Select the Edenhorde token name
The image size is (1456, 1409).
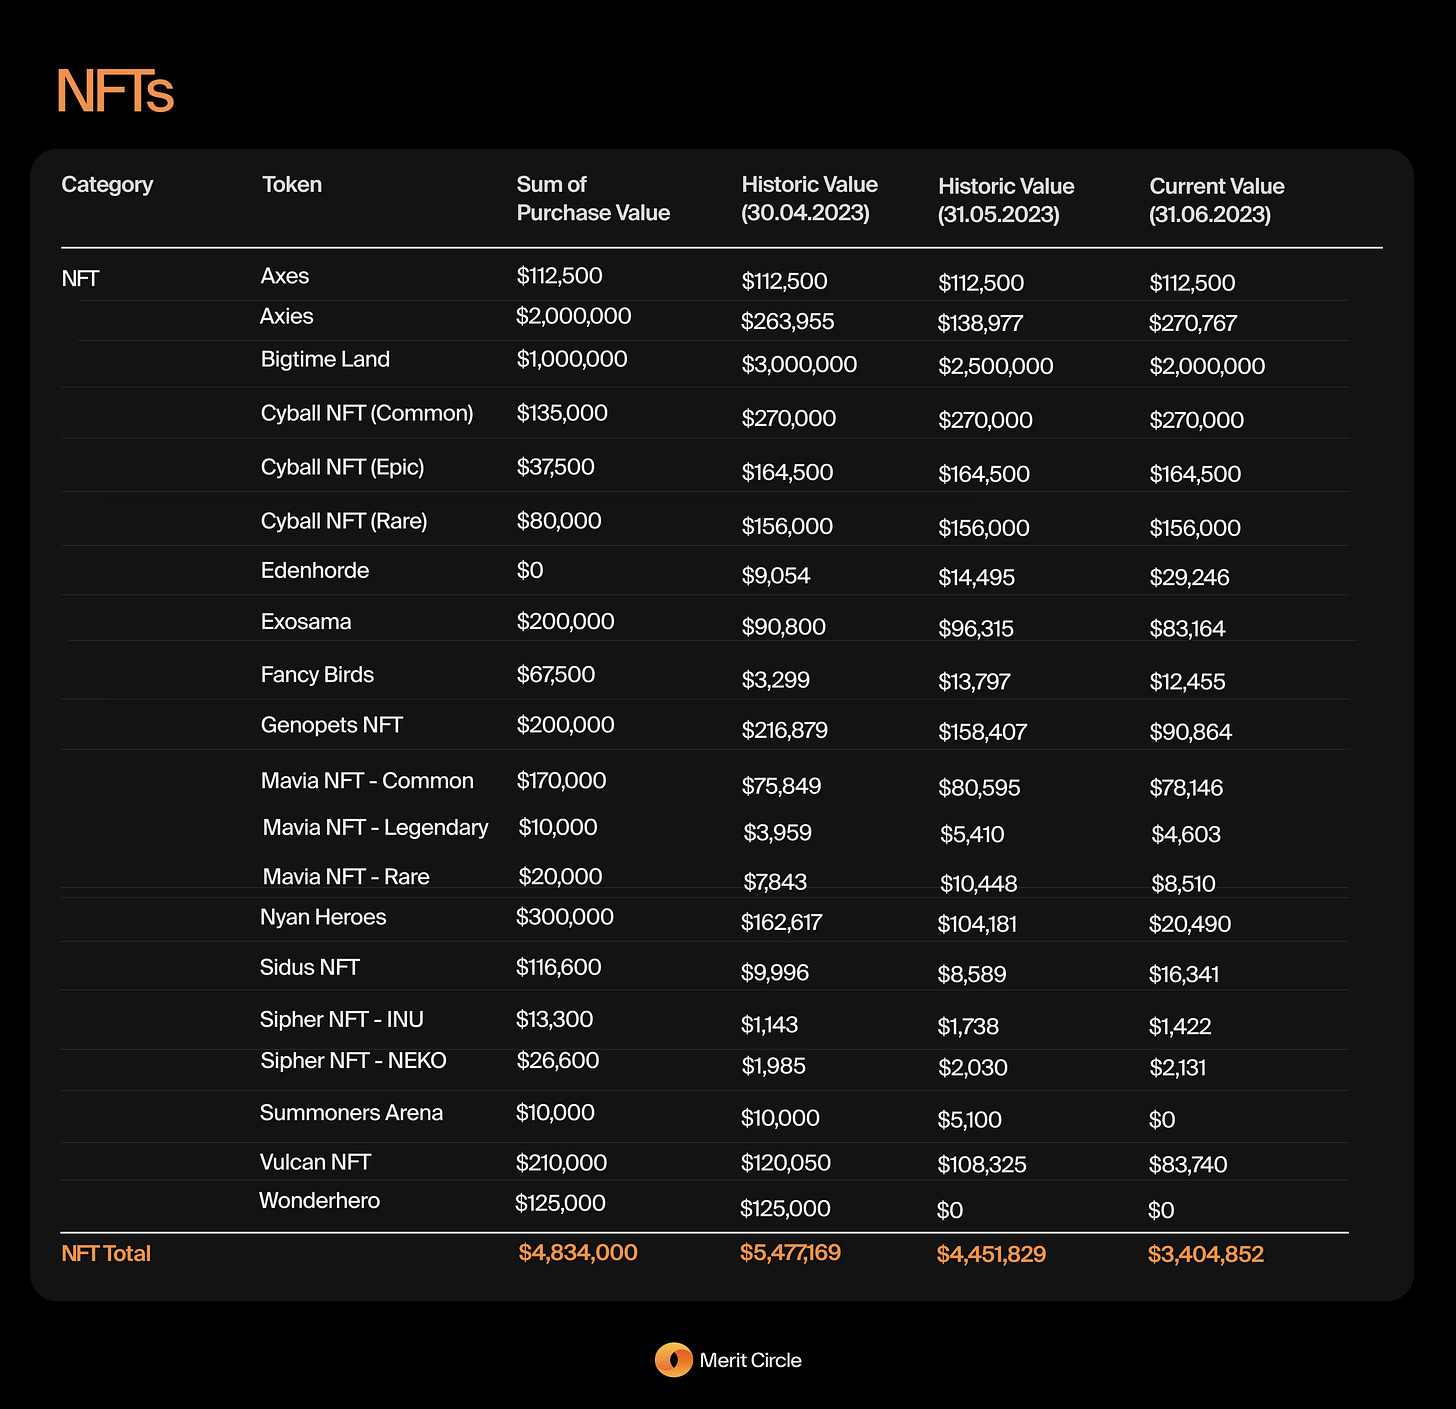click(315, 570)
